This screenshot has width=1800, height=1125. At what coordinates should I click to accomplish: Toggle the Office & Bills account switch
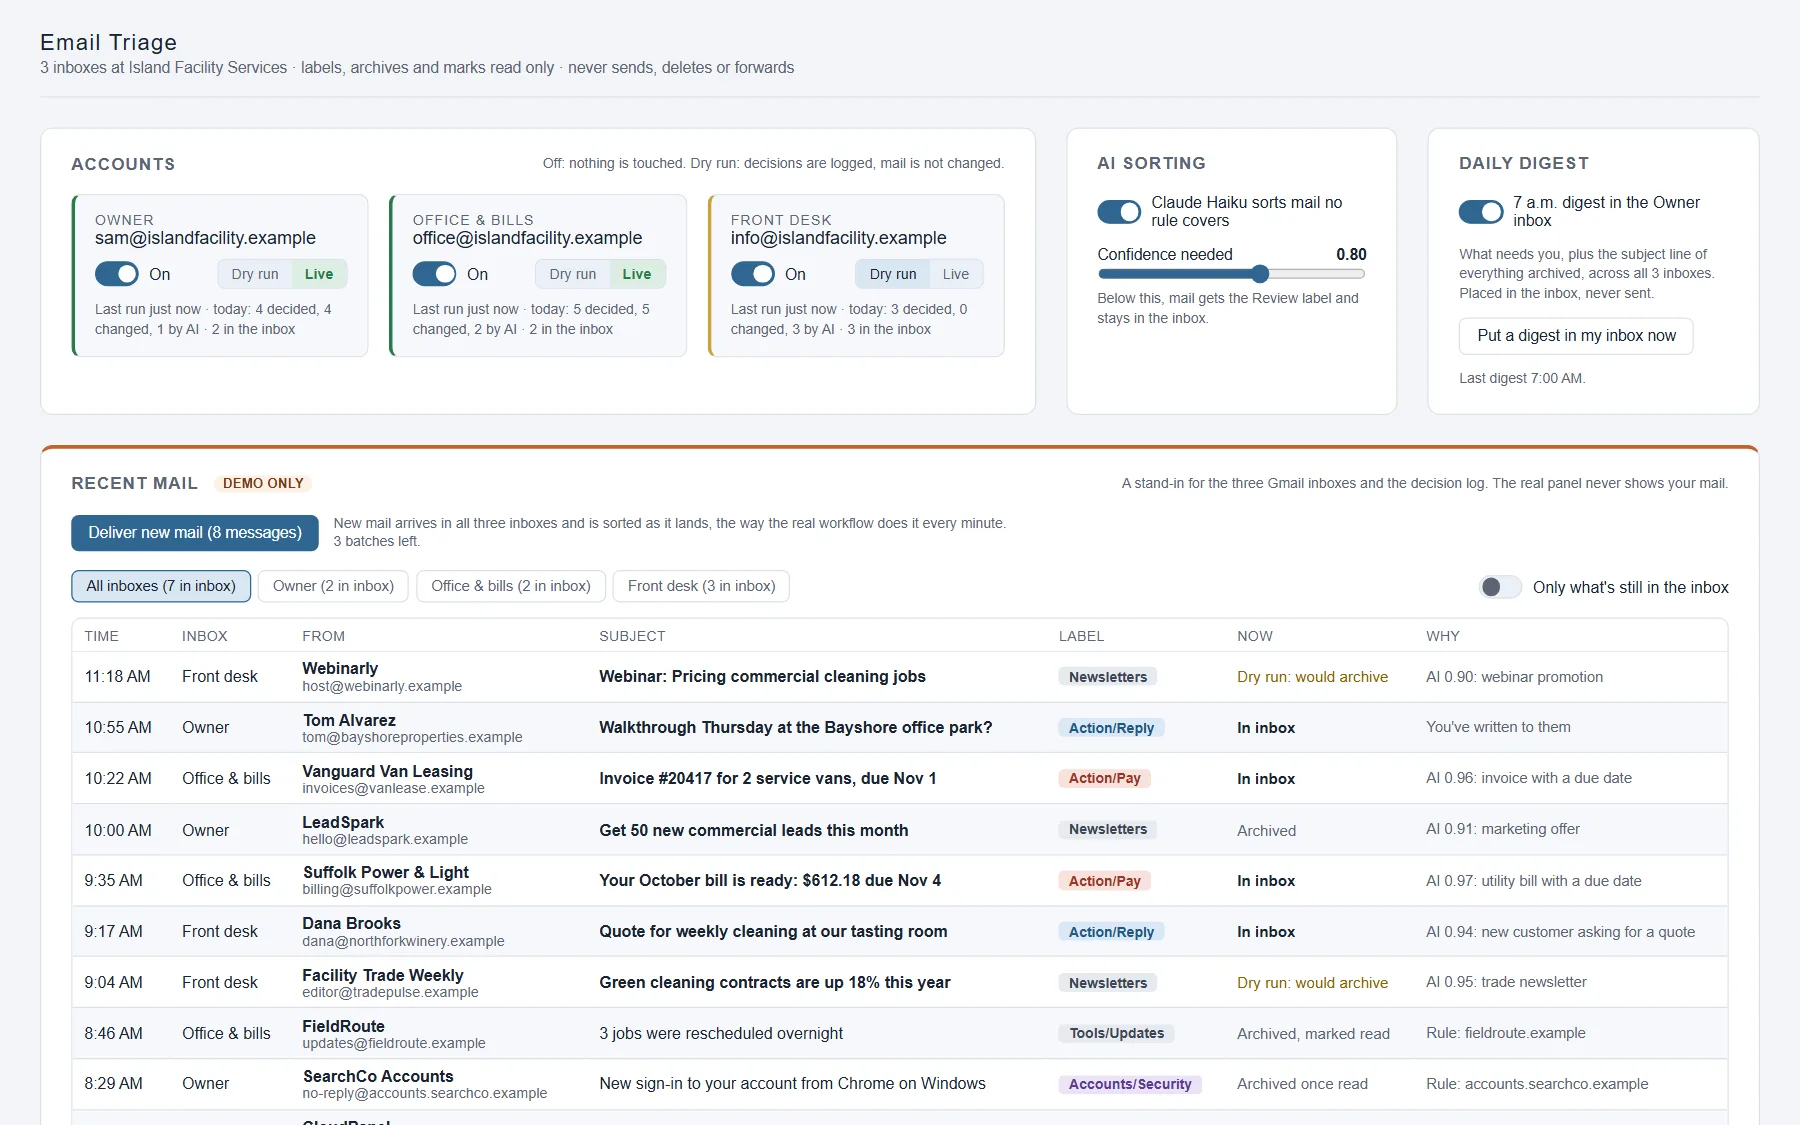[434, 274]
